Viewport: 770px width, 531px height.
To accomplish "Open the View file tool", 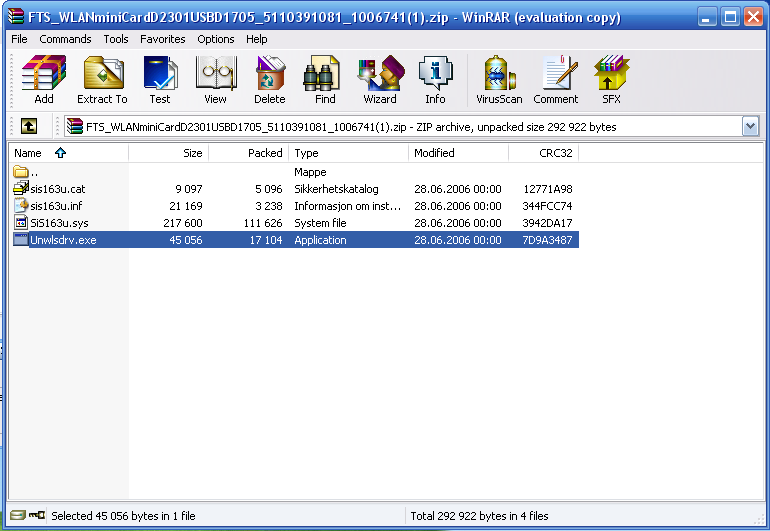I will (216, 80).
